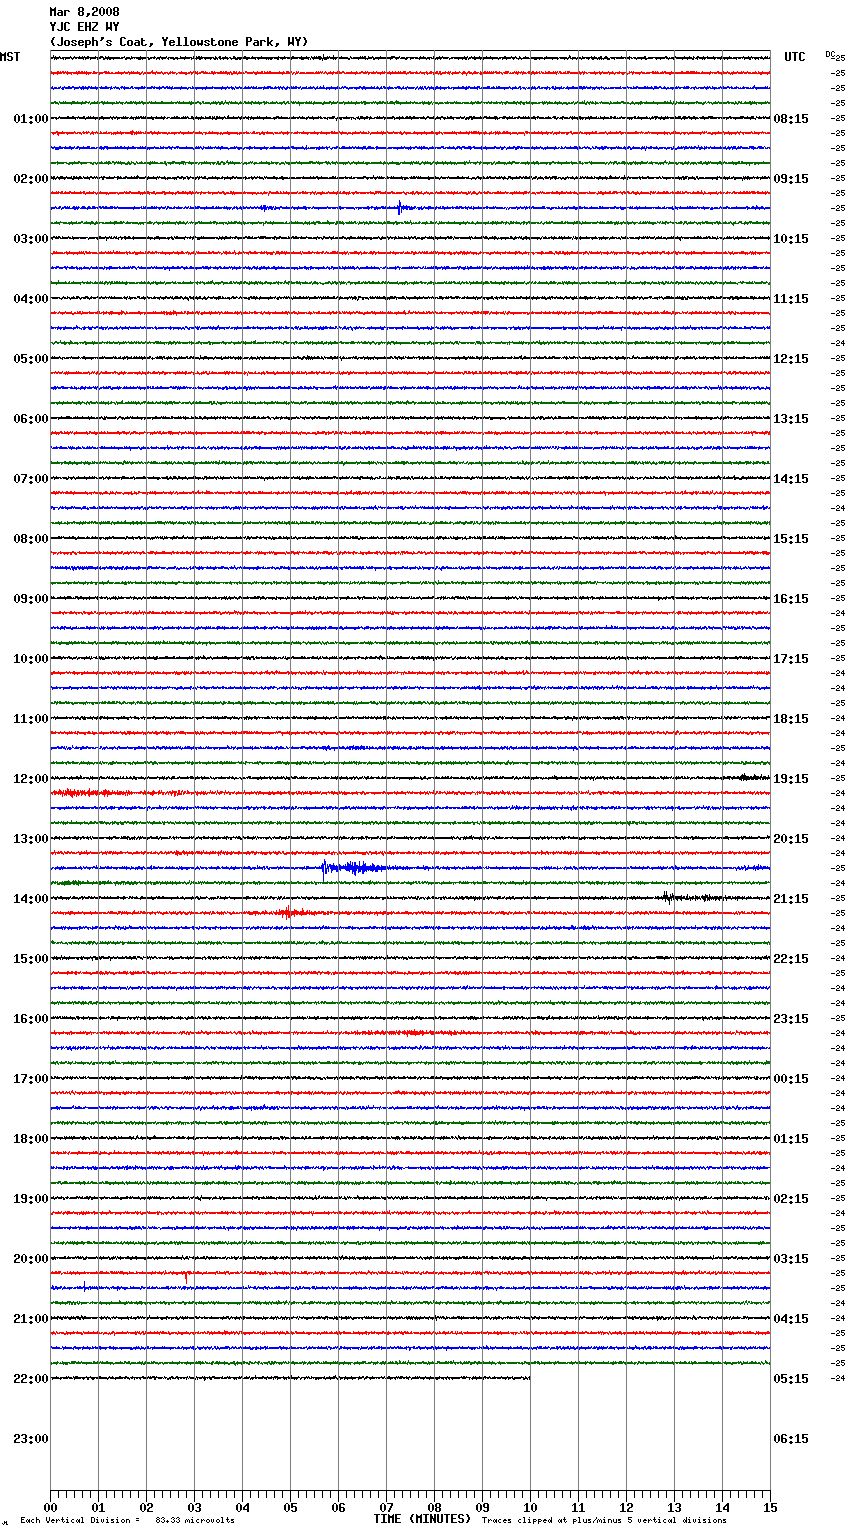850x1534 pixels.
Task: Click the UTC time label "17:15"
Action: (791, 659)
